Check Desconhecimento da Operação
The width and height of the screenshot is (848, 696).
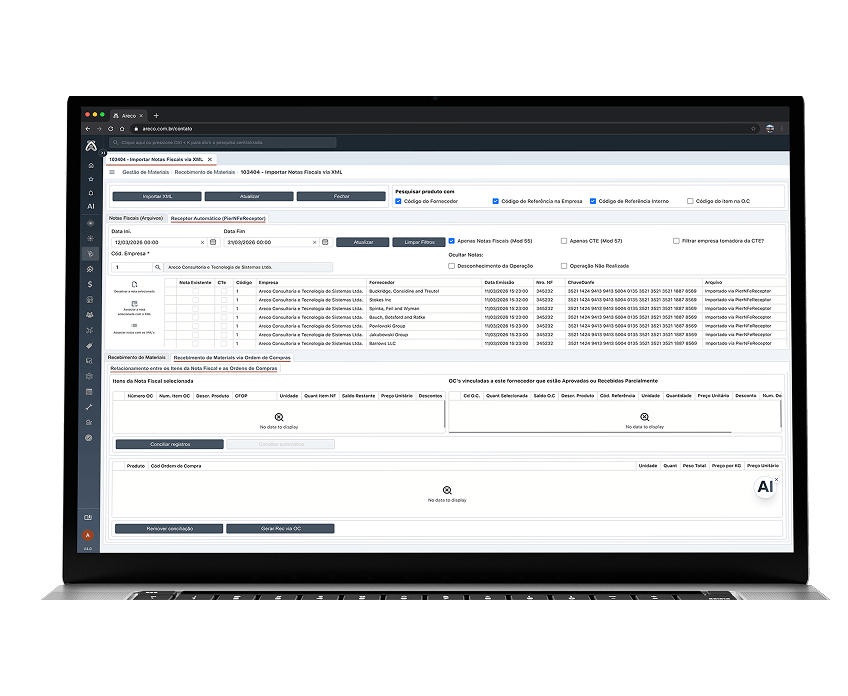(x=452, y=266)
